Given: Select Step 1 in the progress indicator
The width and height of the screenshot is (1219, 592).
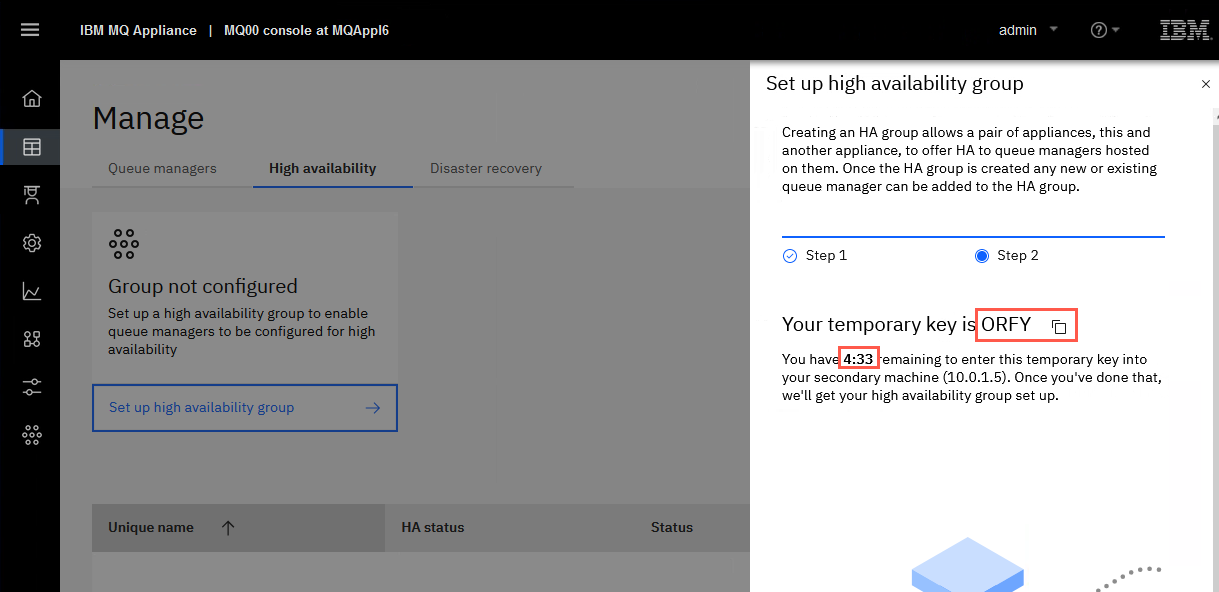Looking at the screenshot, I should [x=815, y=255].
